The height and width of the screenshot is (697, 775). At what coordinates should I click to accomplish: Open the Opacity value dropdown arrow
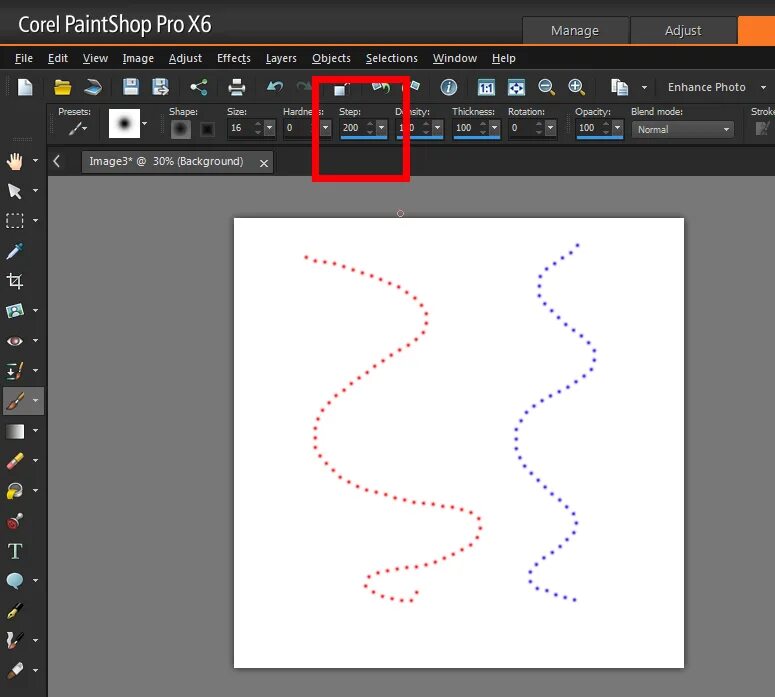[x=617, y=128]
